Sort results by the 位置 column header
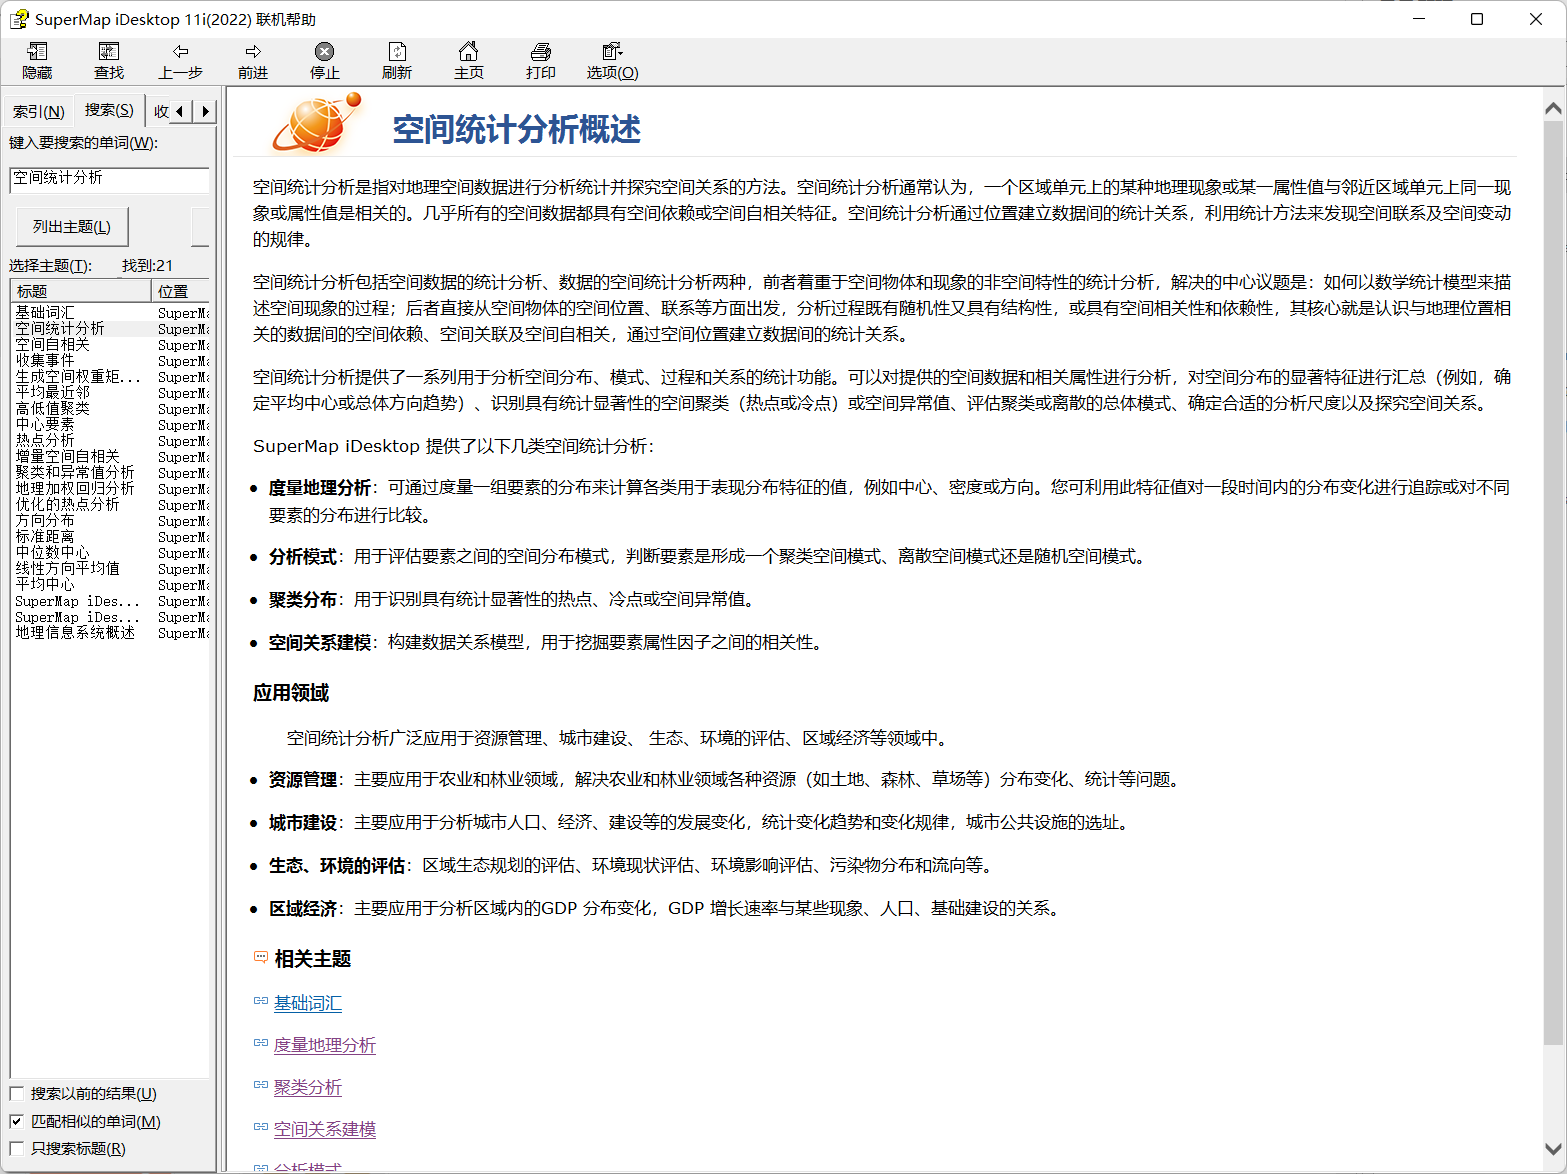1567x1174 pixels. click(x=181, y=291)
